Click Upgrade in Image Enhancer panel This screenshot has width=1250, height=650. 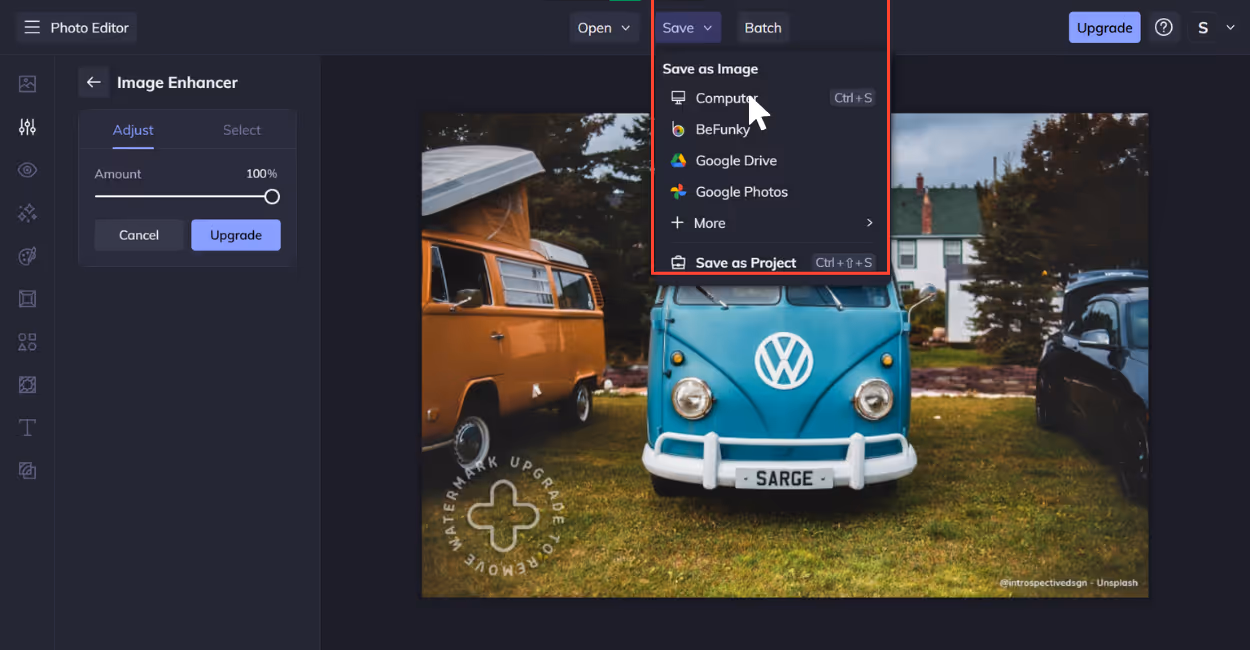click(236, 235)
